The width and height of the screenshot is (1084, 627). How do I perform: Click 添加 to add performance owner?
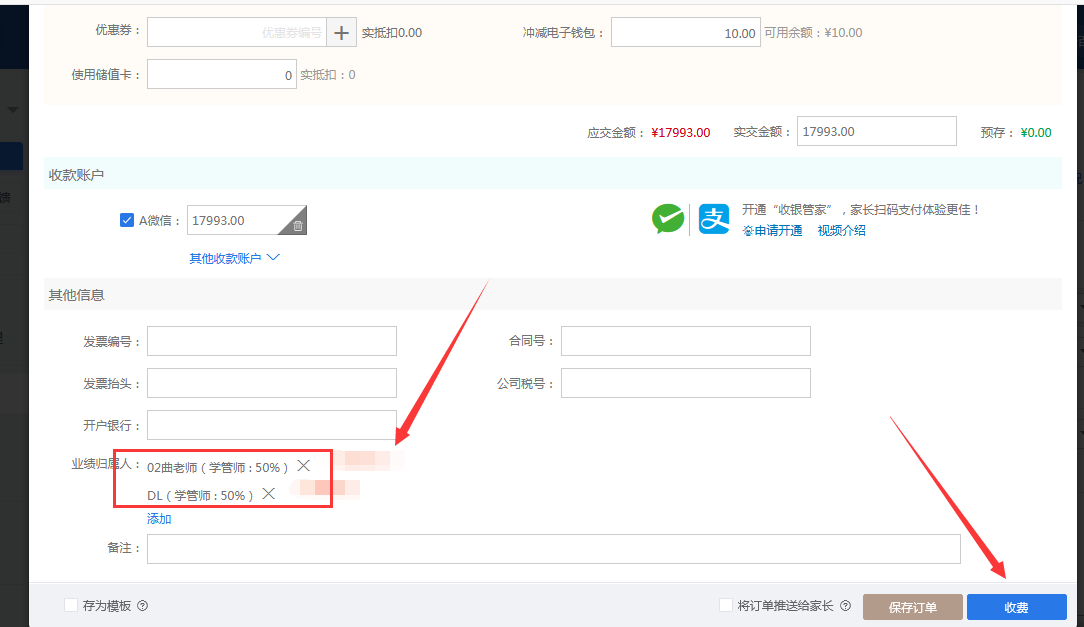(159, 518)
